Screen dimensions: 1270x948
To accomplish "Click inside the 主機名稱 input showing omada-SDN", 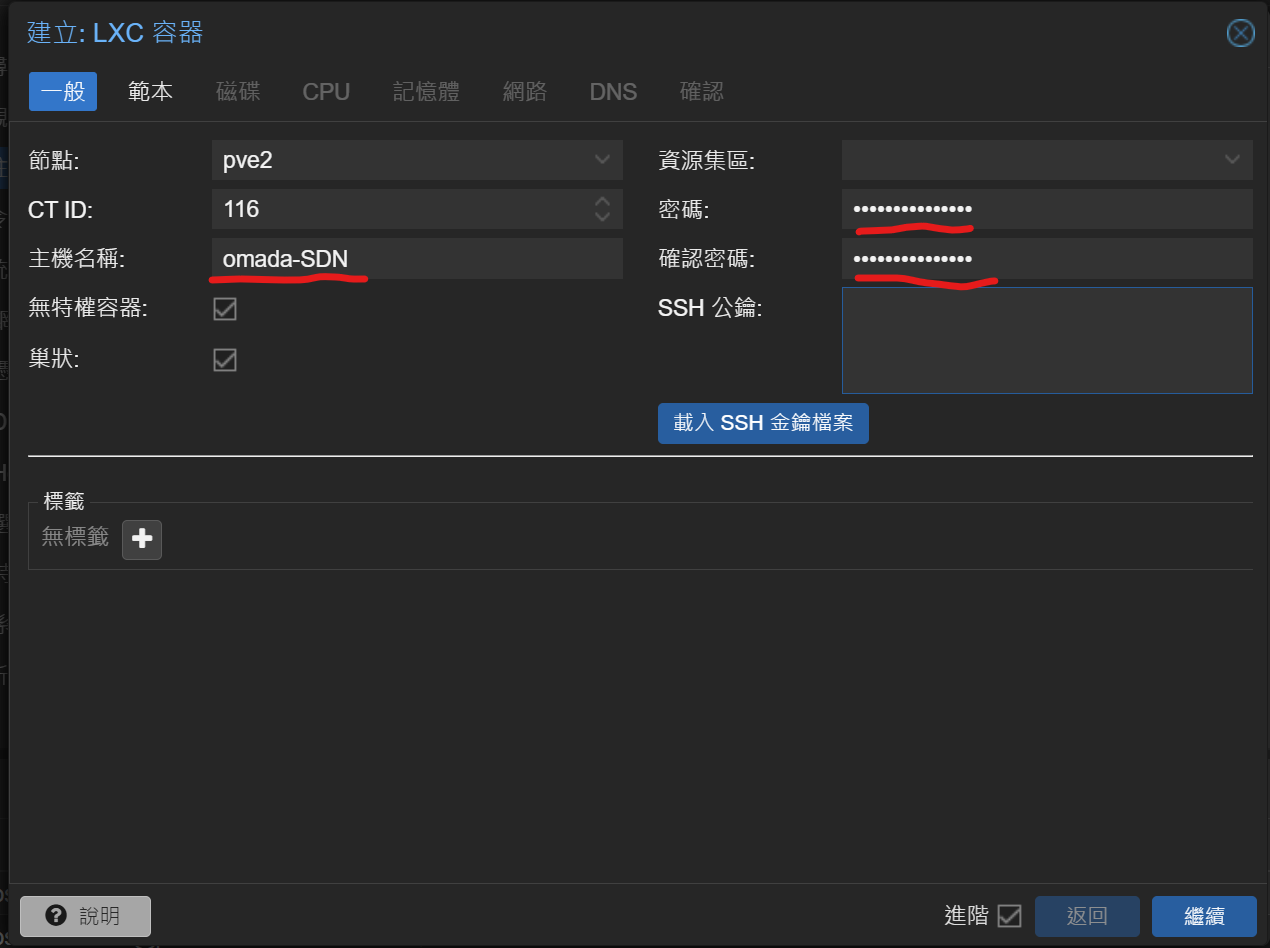I will click(400, 259).
